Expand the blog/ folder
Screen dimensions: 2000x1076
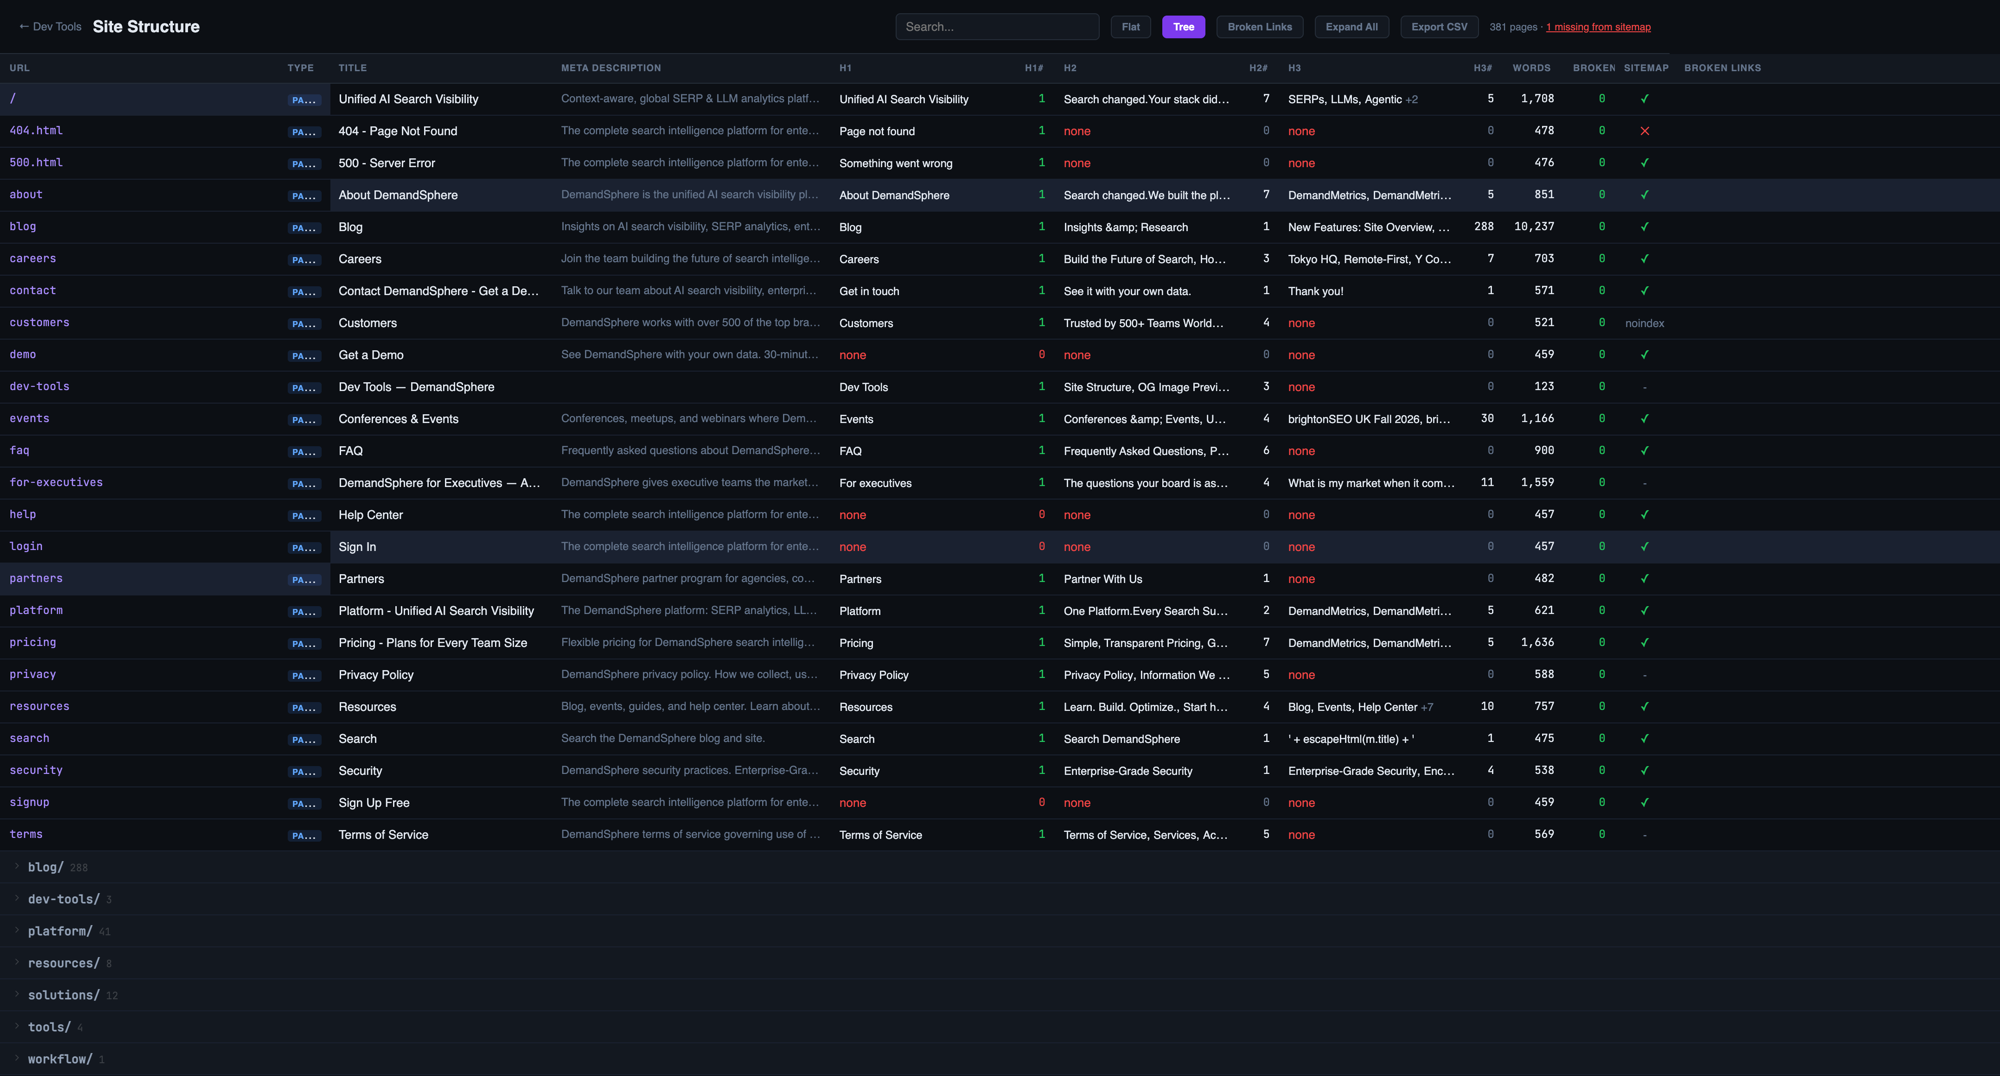point(45,867)
